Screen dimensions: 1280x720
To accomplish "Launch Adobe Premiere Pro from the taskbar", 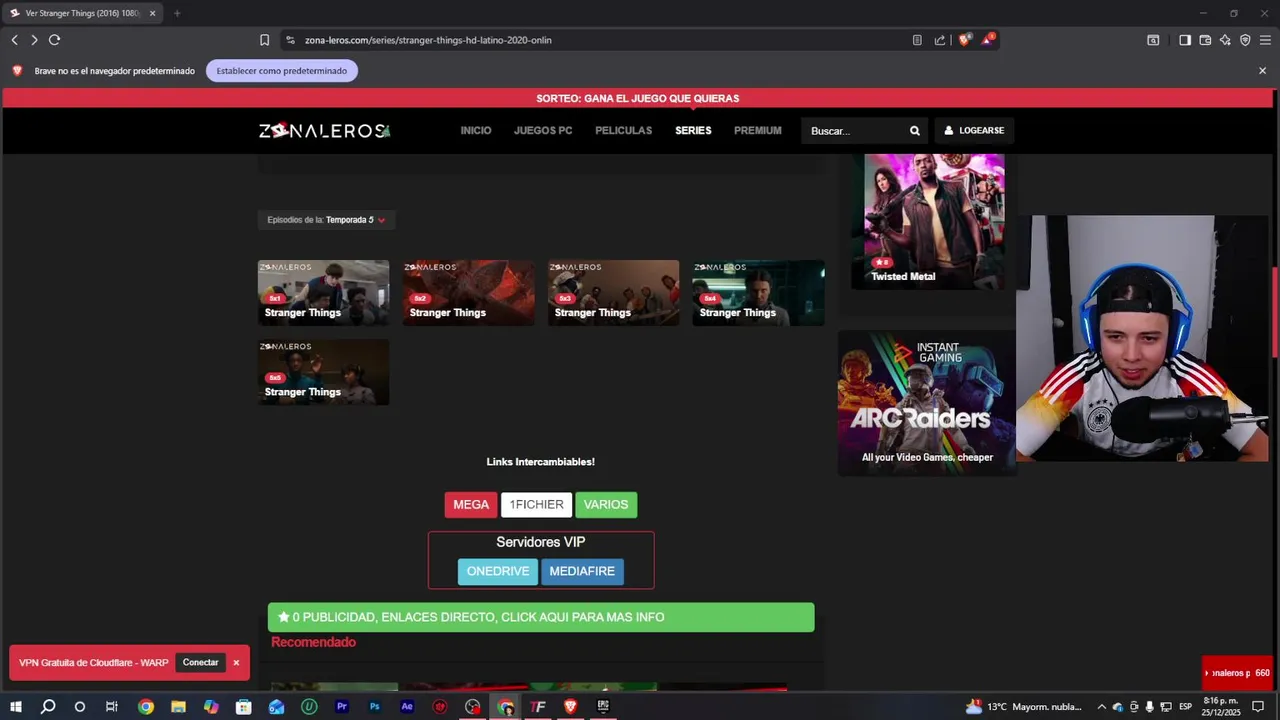I will 342,707.
